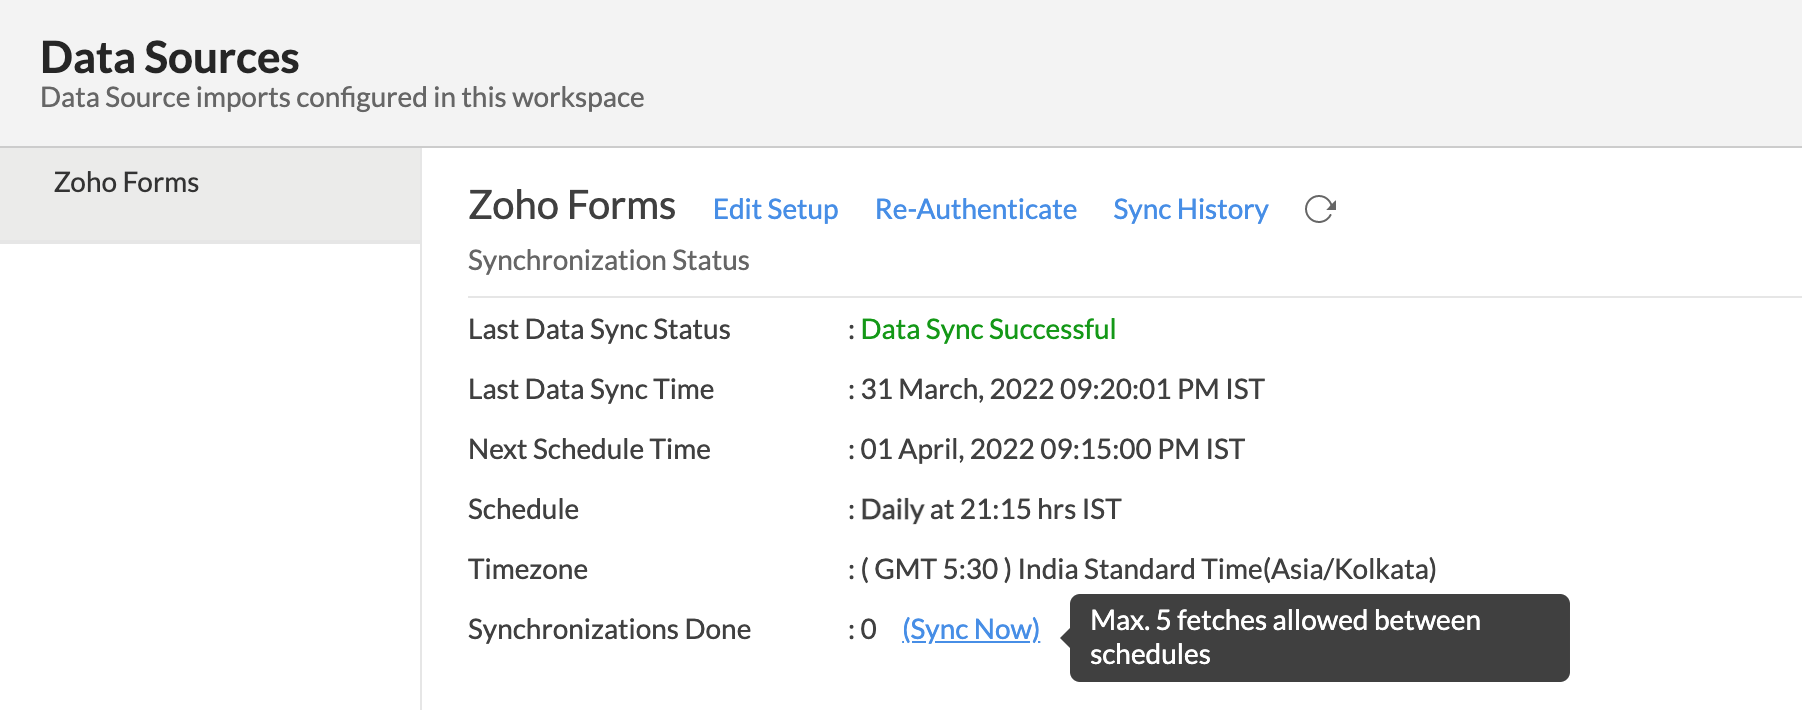
Task: Open the Edit Setup link
Action: [x=775, y=209]
